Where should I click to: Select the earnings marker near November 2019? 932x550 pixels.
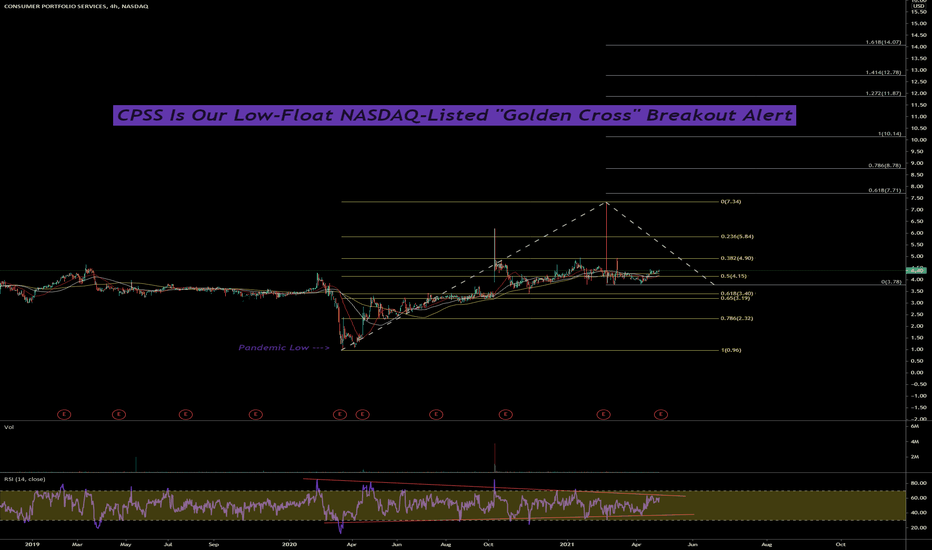(x=256, y=414)
